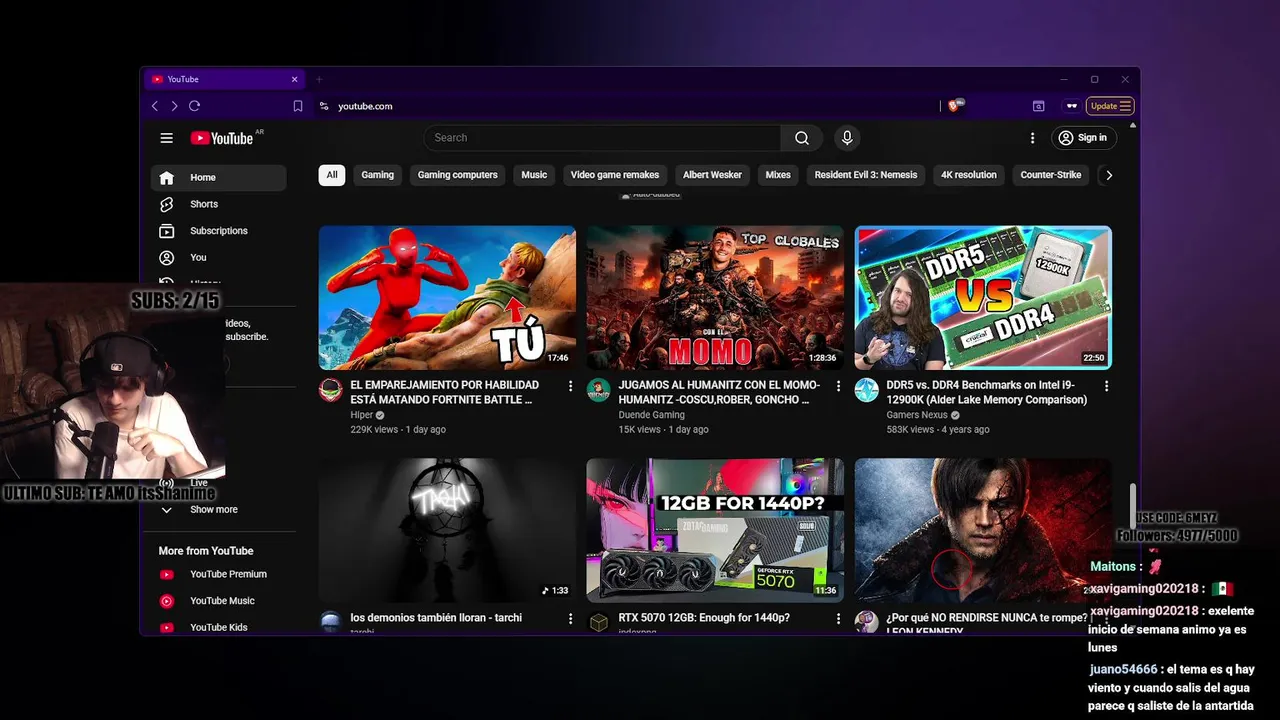Go back with the browser back arrow
Viewport: 1280px width, 720px height.
[154, 106]
